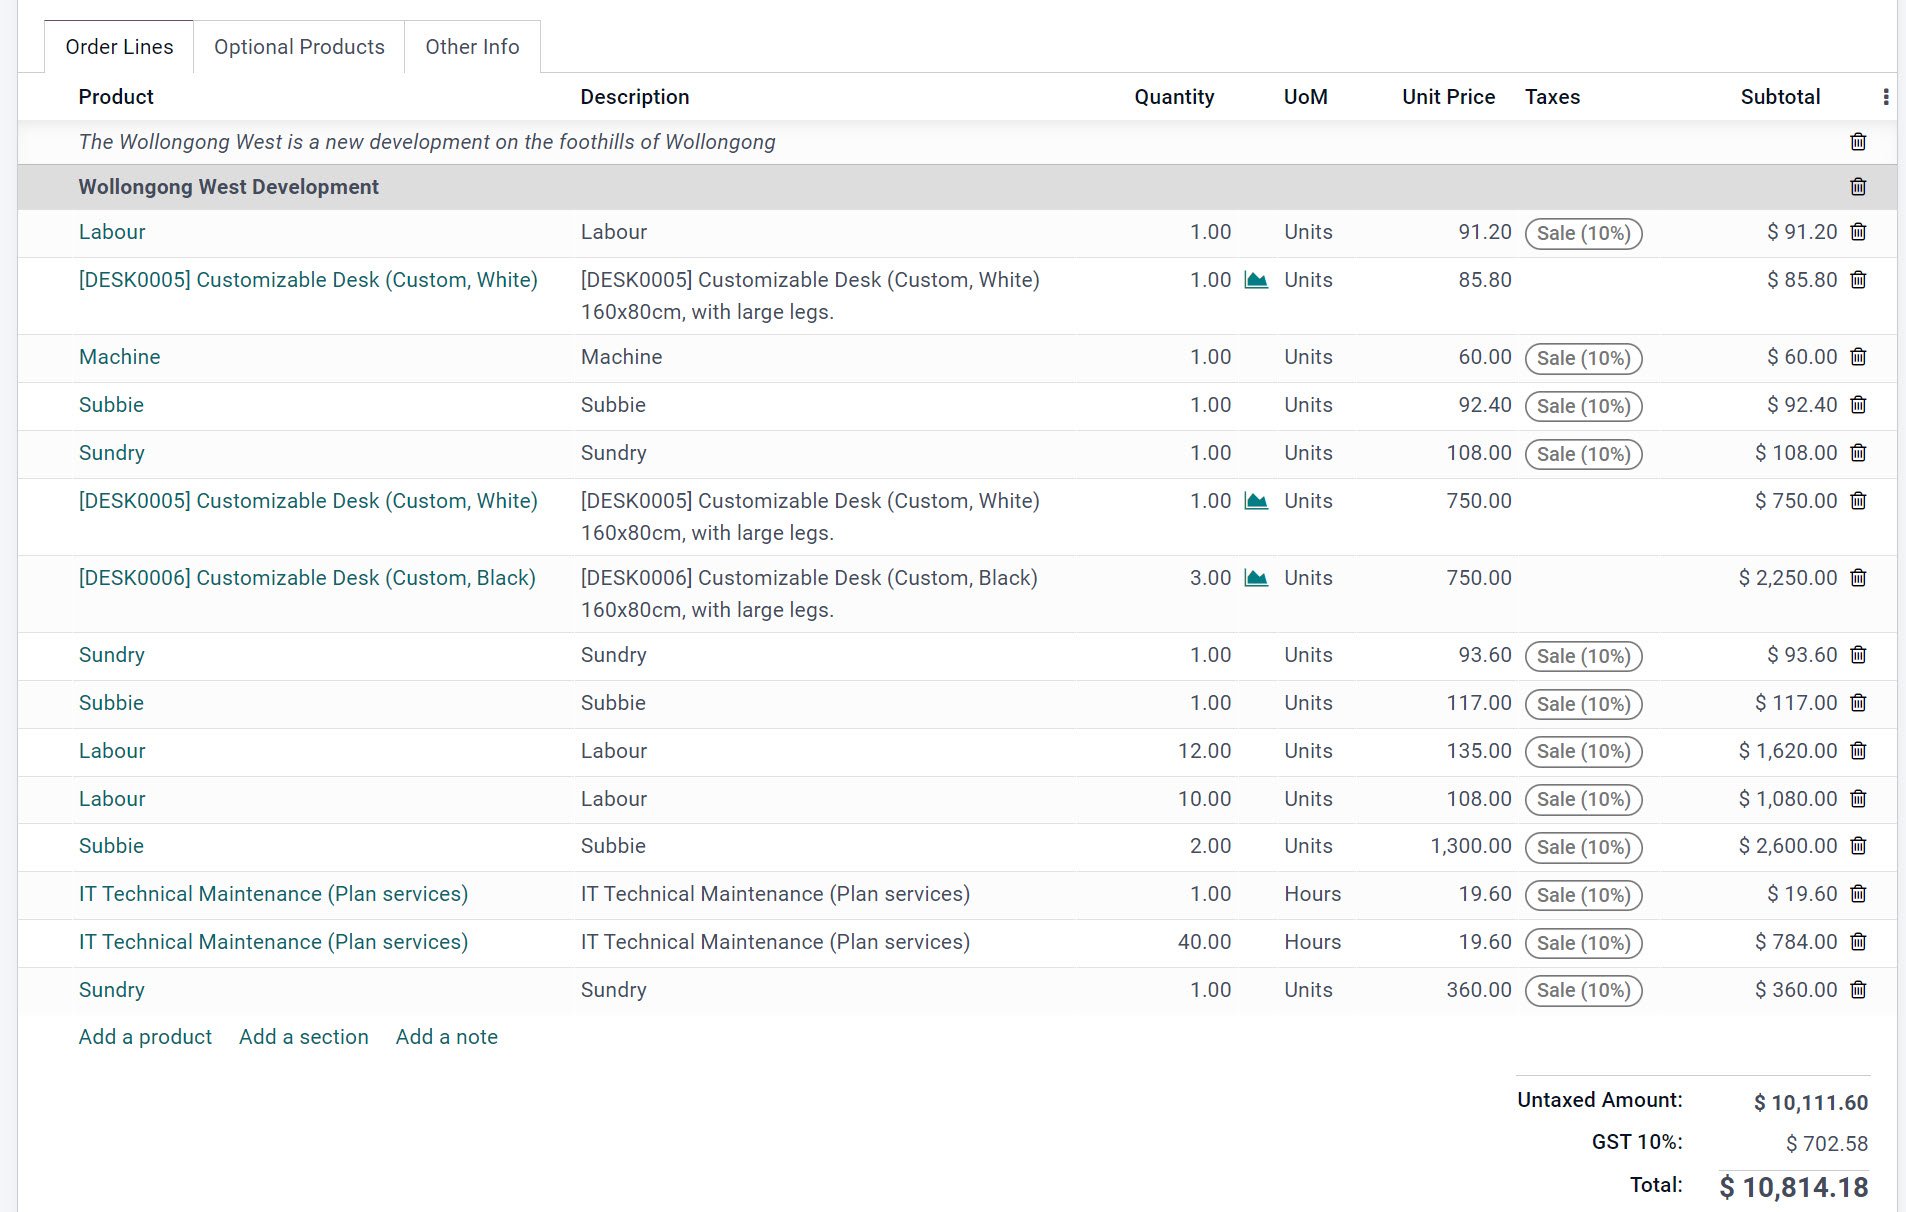1906x1212 pixels.
Task: Open DESK0006 Customizable Desk Black product
Action: [307, 578]
